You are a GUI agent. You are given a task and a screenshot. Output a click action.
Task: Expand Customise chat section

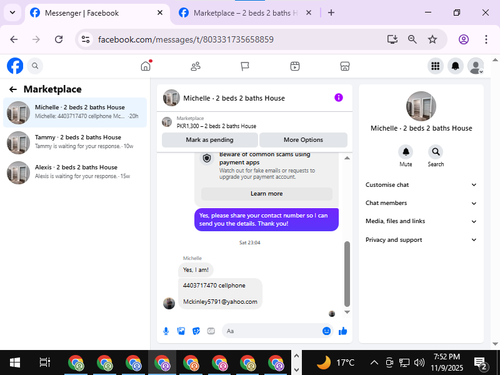click(x=421, y=185)
